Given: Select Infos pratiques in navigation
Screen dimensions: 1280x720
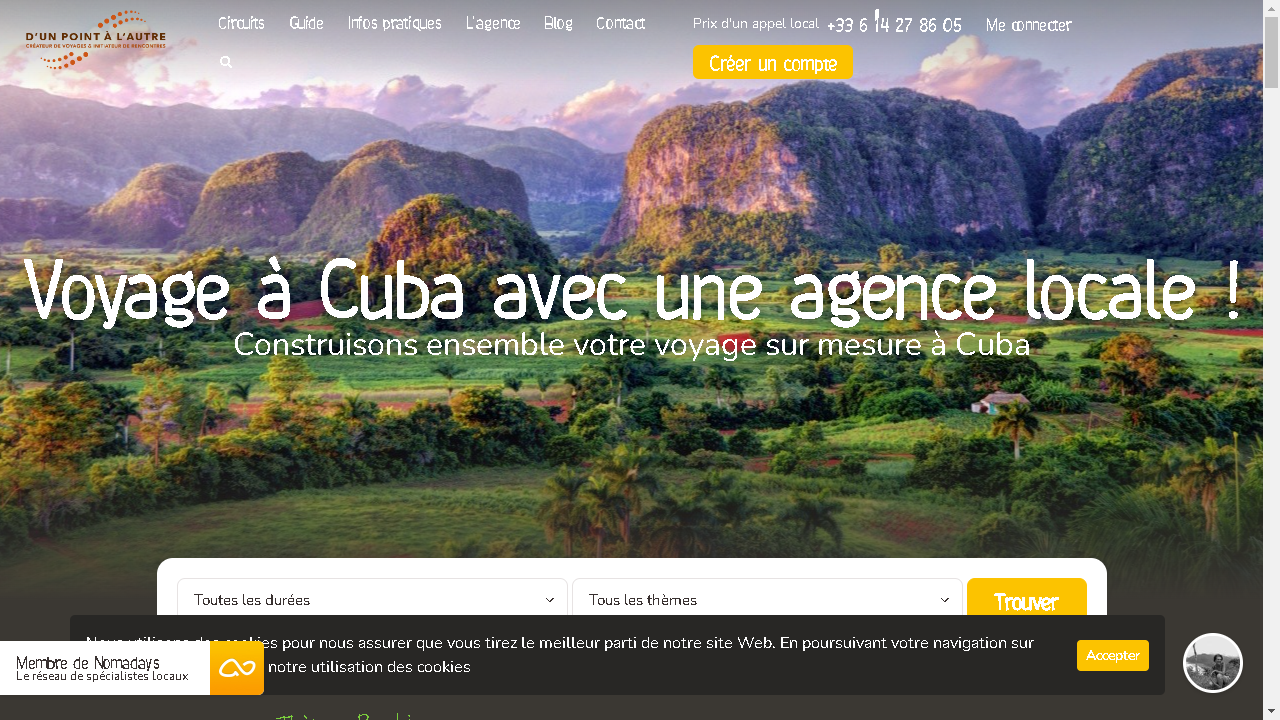Looking at the screenshot, I should point(394,23).
